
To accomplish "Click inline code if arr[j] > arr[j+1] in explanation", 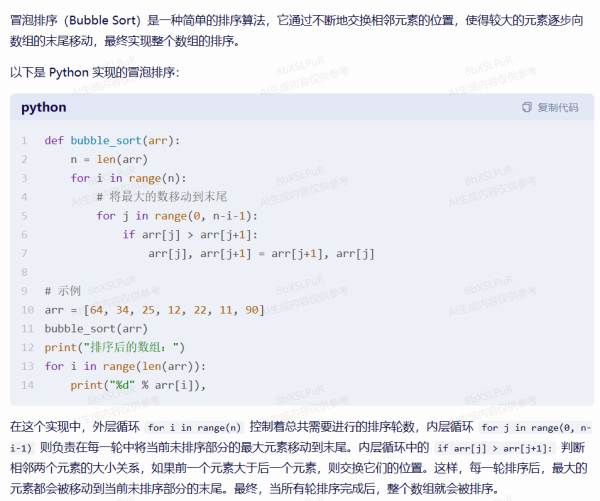I will tap(494, 447).
